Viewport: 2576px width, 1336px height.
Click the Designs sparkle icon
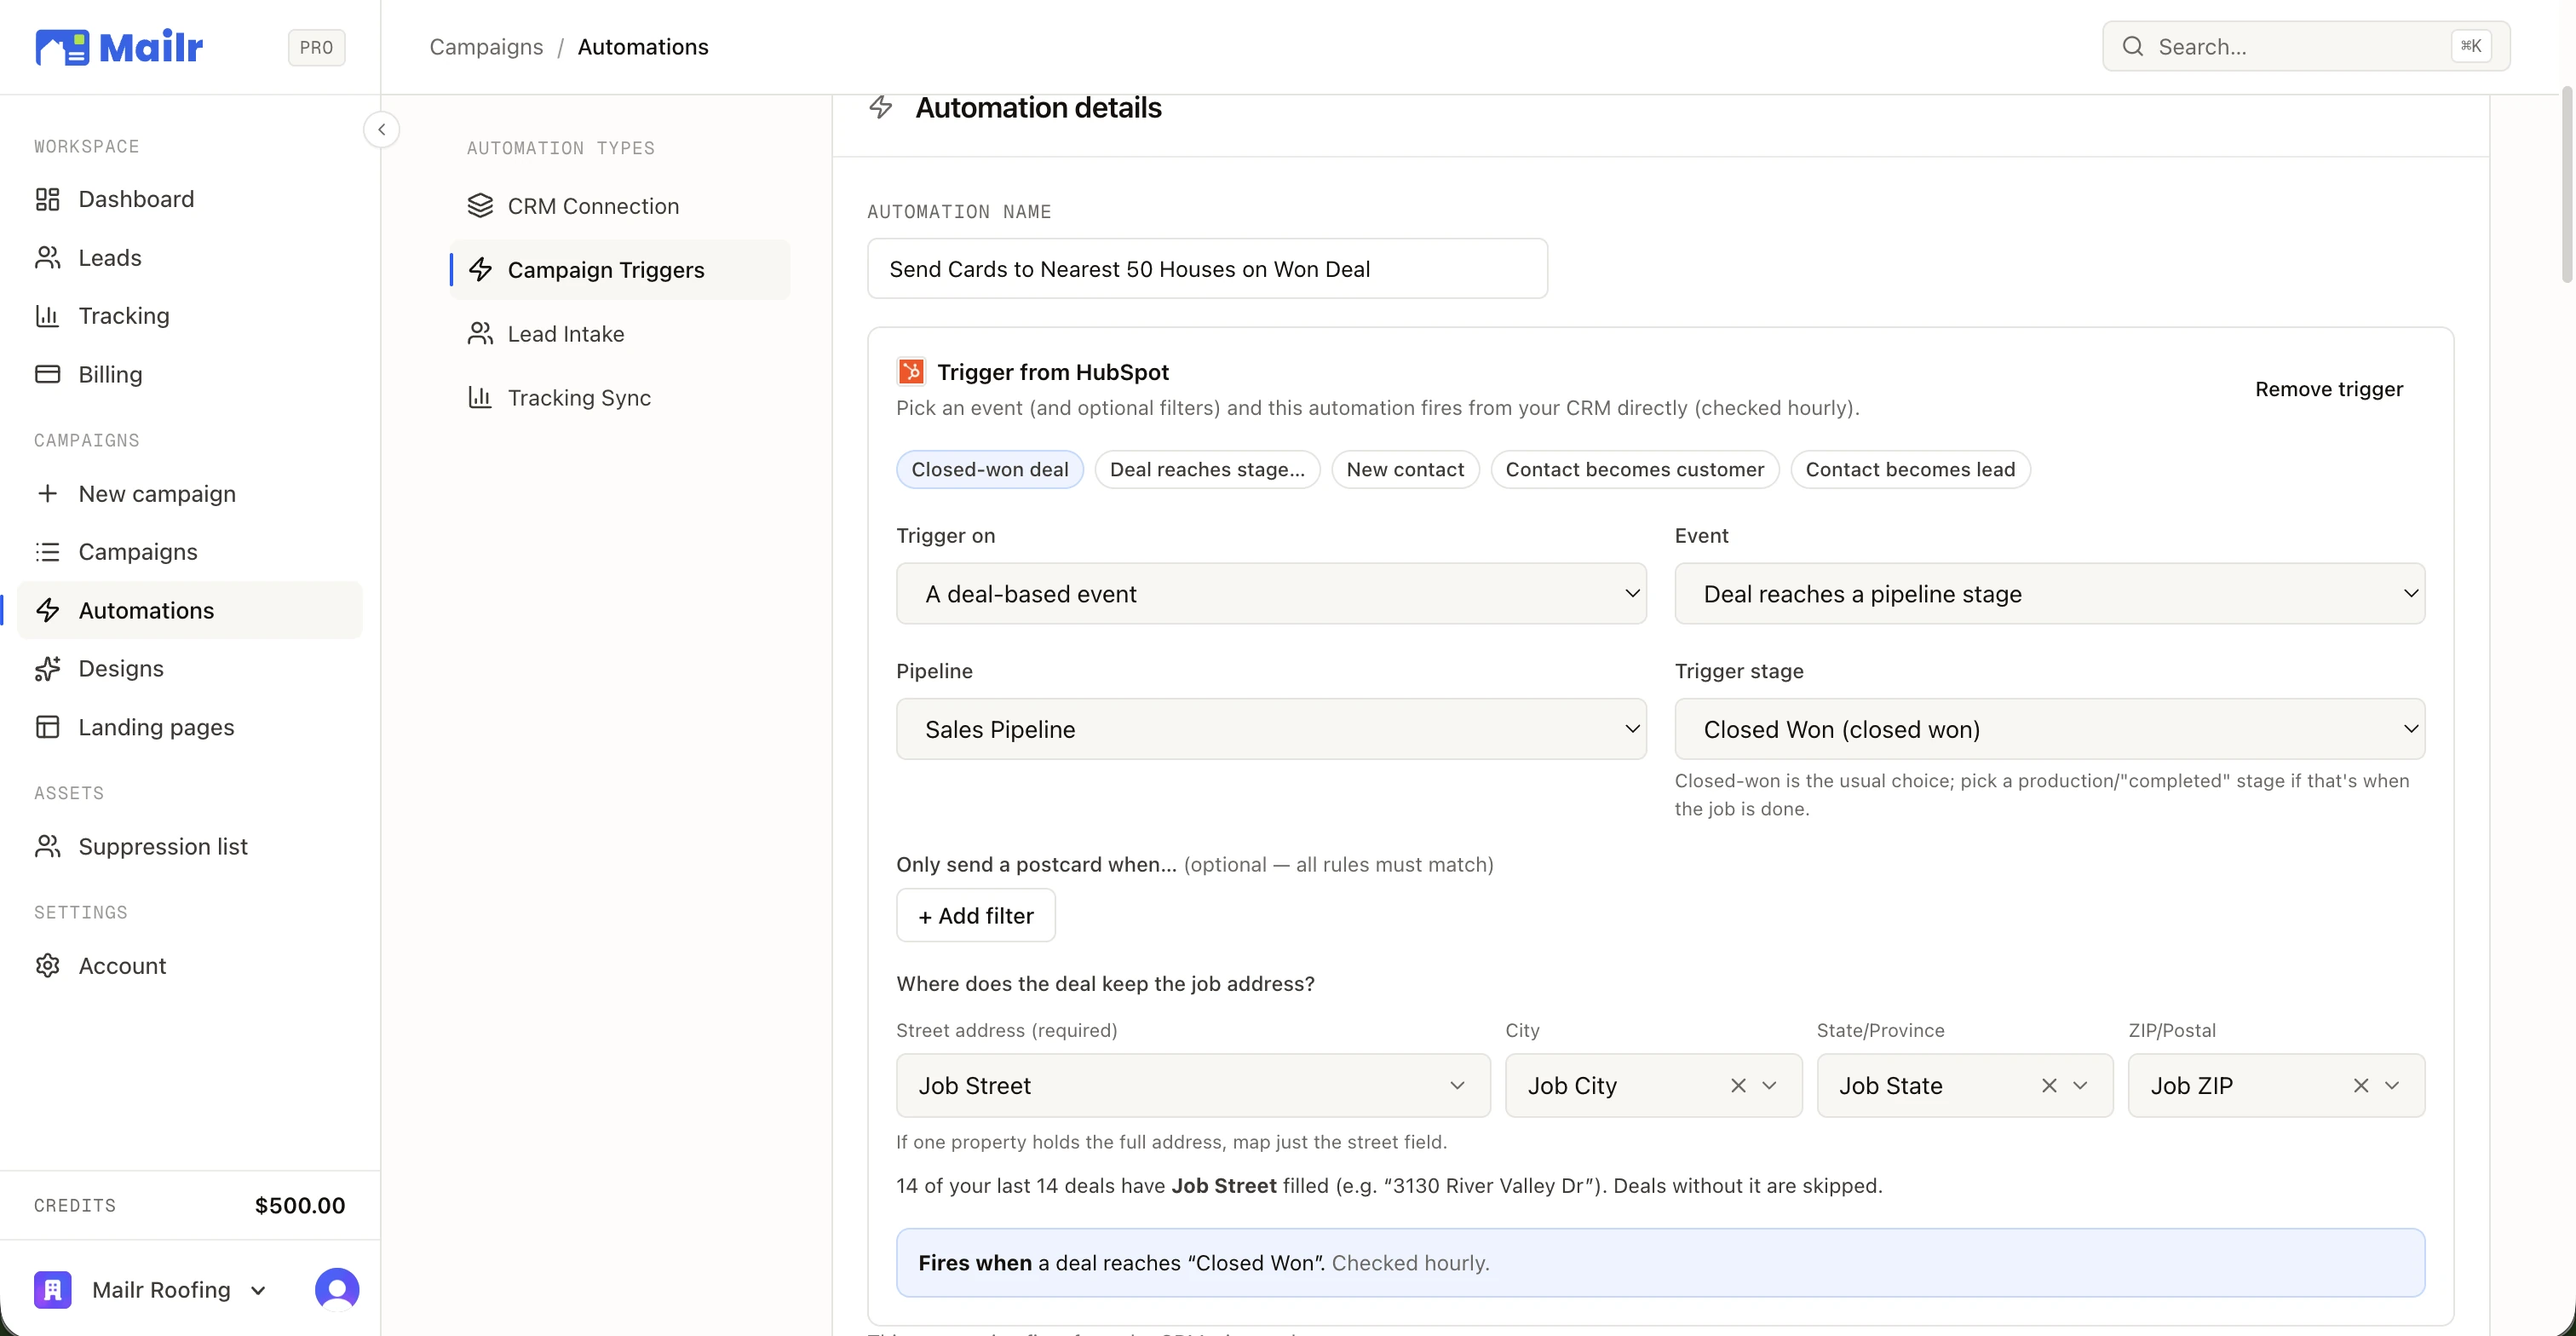[x=48, y=669]
